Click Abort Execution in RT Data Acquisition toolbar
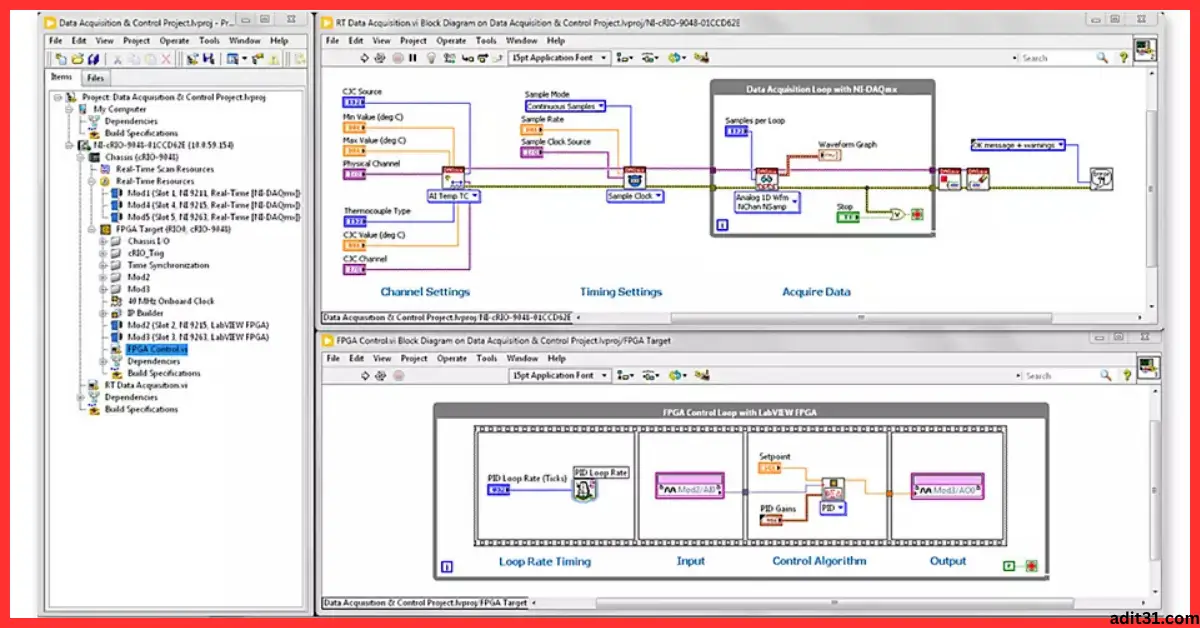This screenshot has width=1200, height=628. tap(397, 58)
